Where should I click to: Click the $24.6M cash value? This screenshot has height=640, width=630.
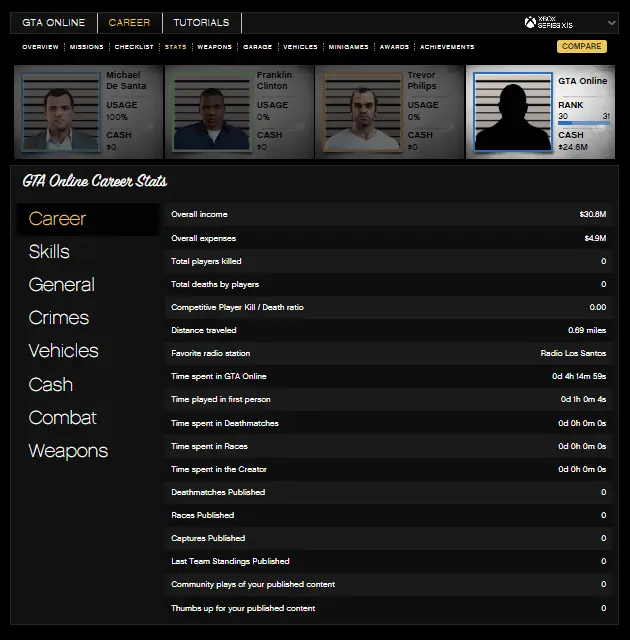pos(573,147)
